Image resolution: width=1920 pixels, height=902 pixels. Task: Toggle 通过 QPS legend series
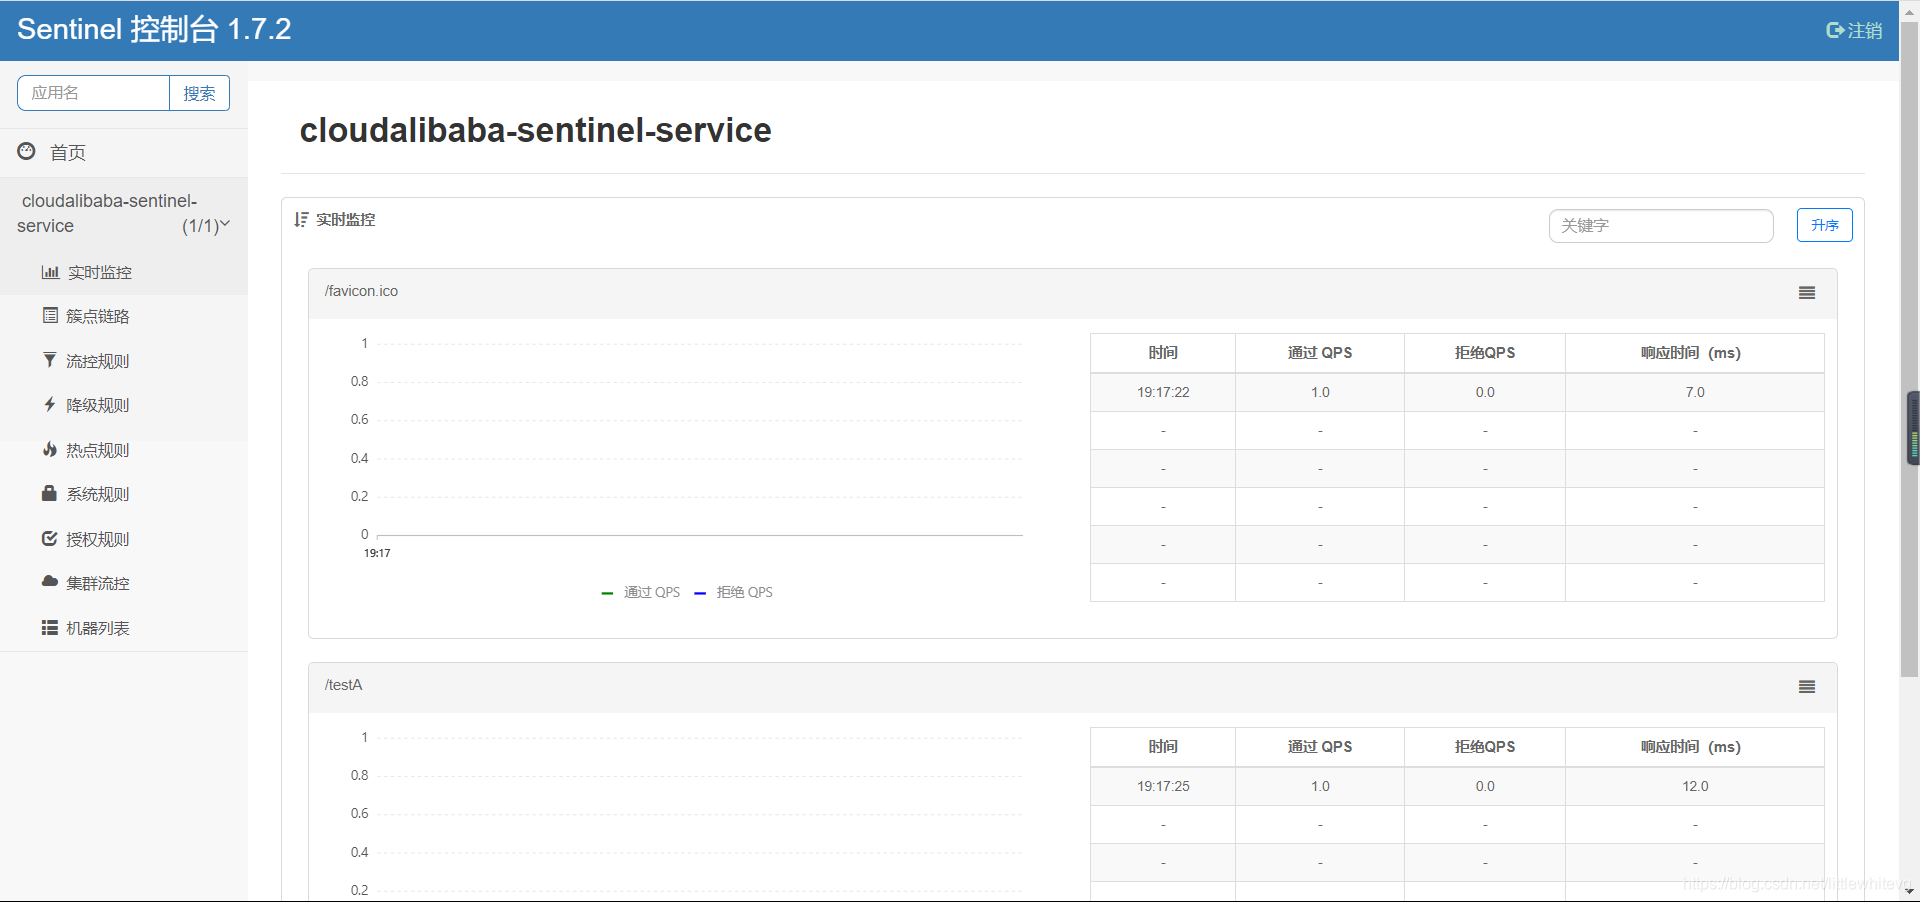click(640, 592)
